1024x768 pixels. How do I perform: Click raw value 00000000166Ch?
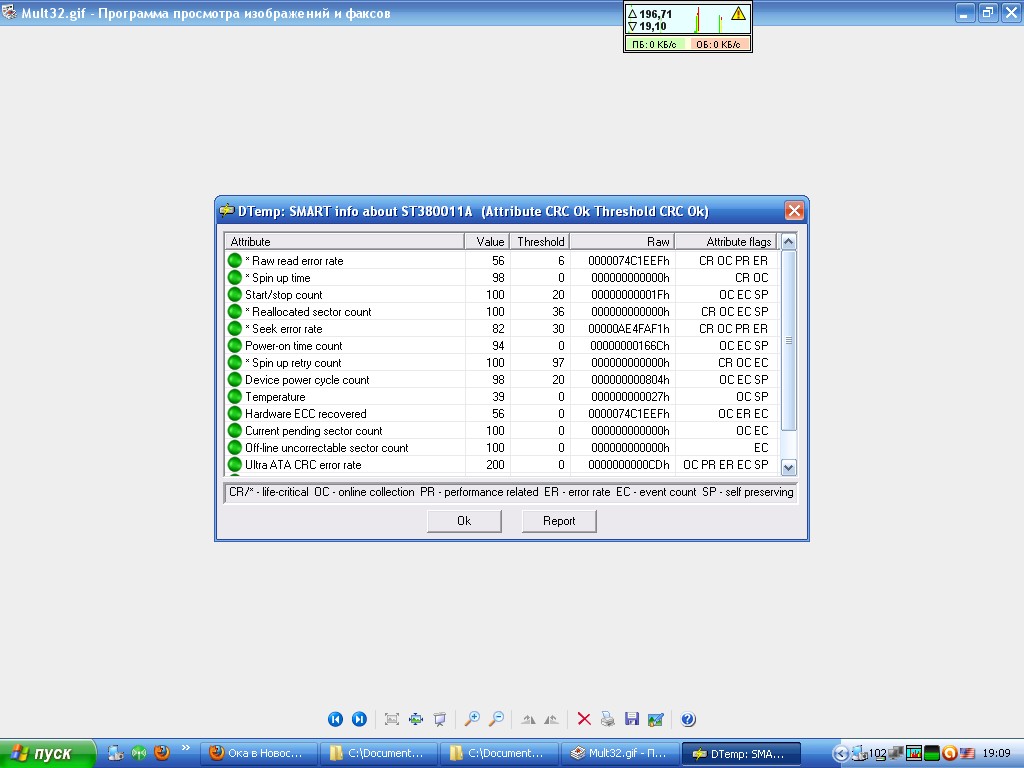tap(630, 345)
